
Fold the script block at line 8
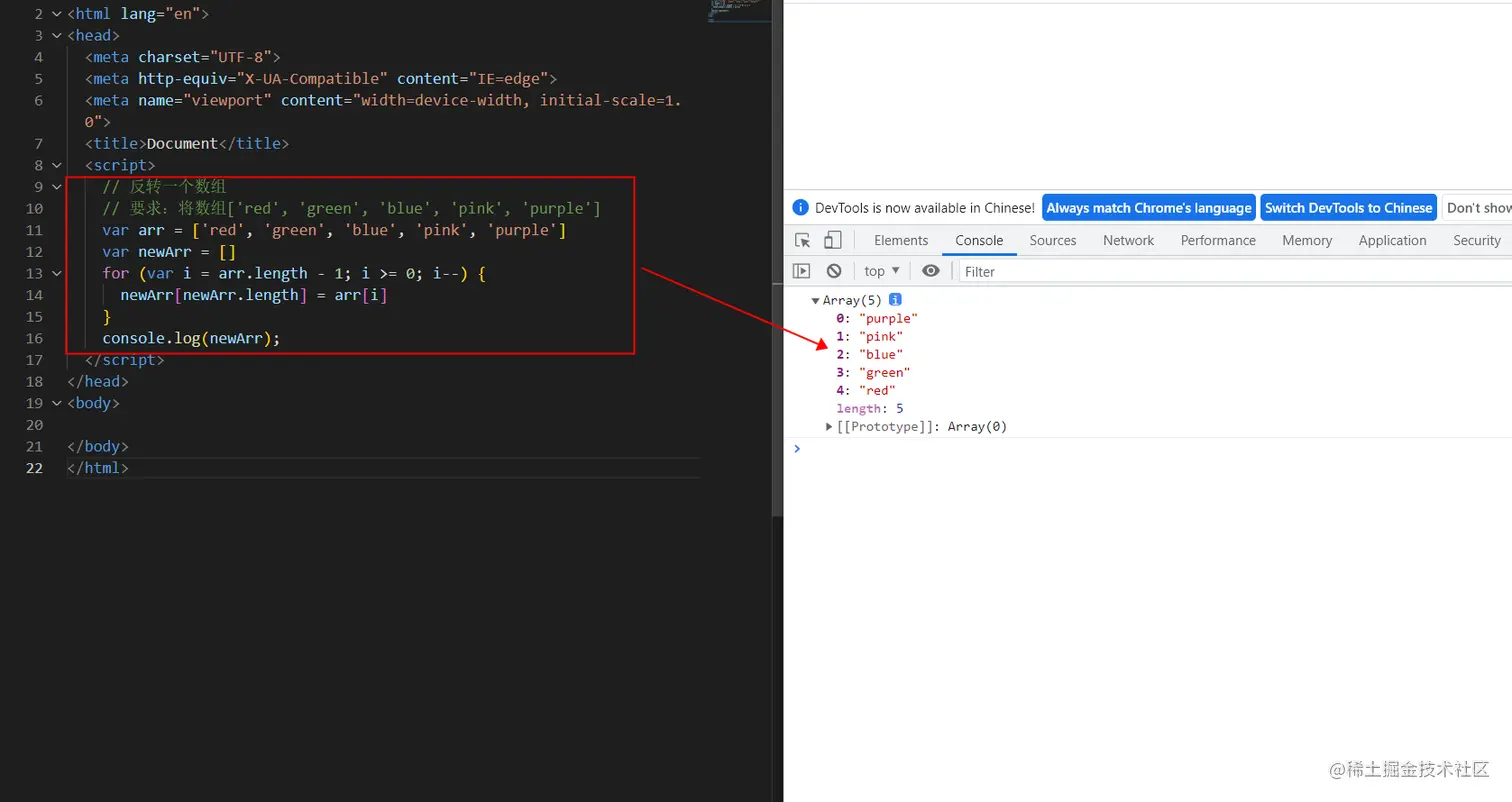[x=56, y=165]
